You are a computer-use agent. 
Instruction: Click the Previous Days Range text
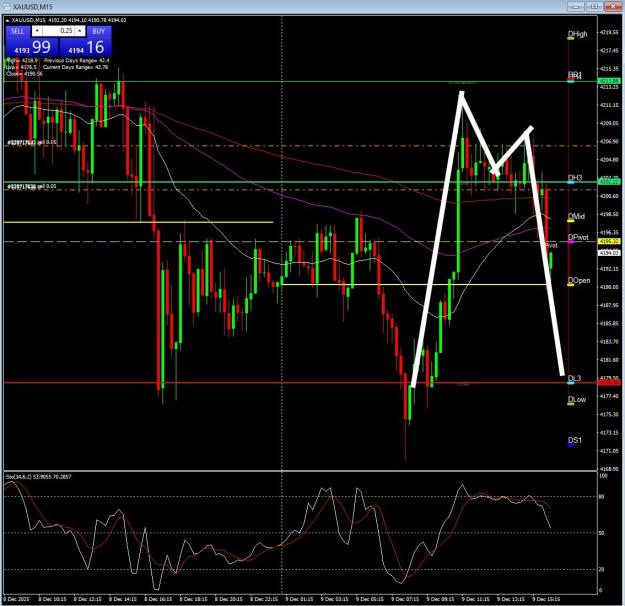click(x=77, y=61)
